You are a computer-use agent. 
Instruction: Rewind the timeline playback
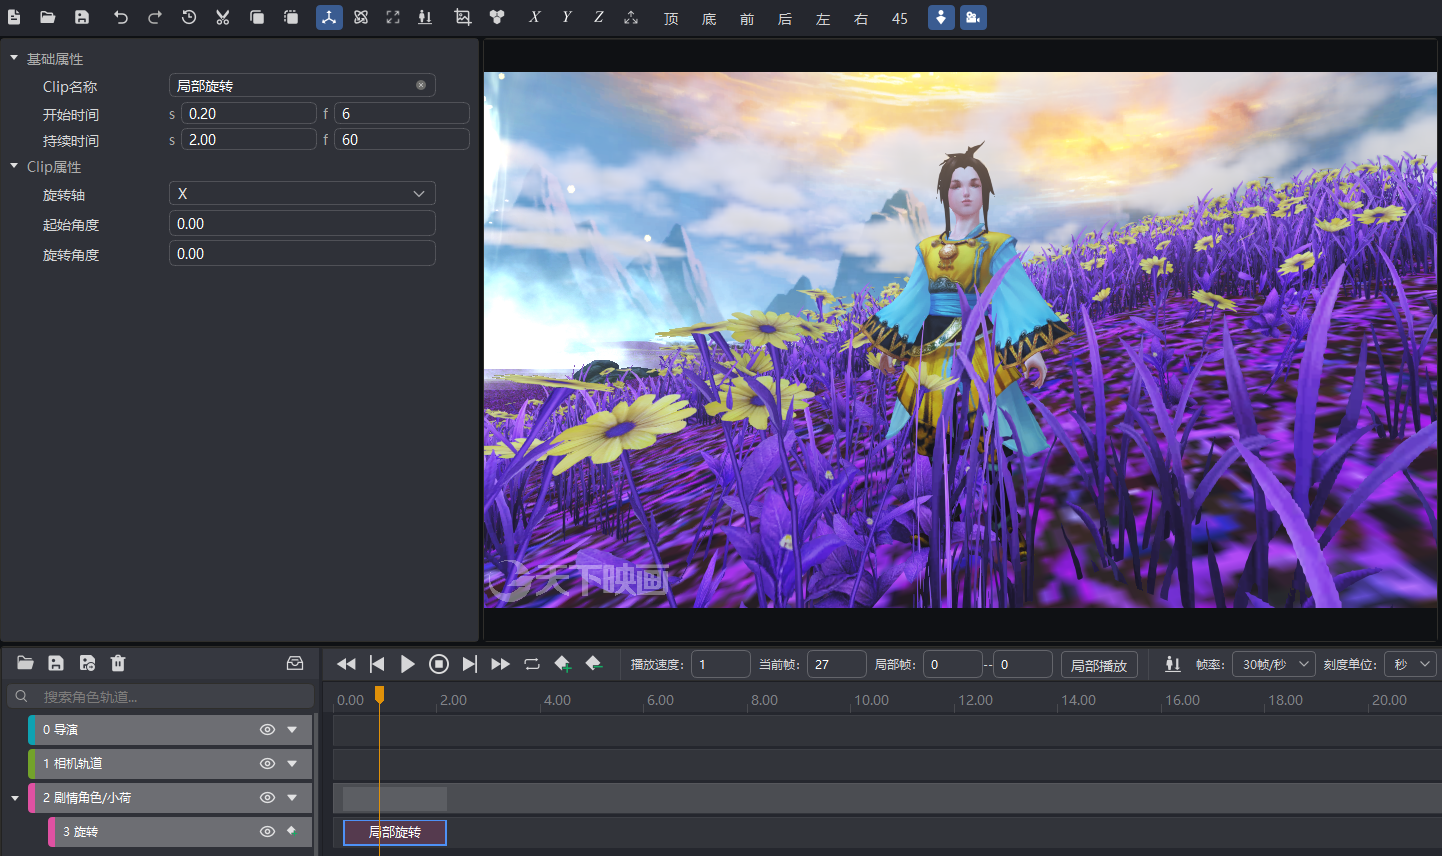pos(346,664)
